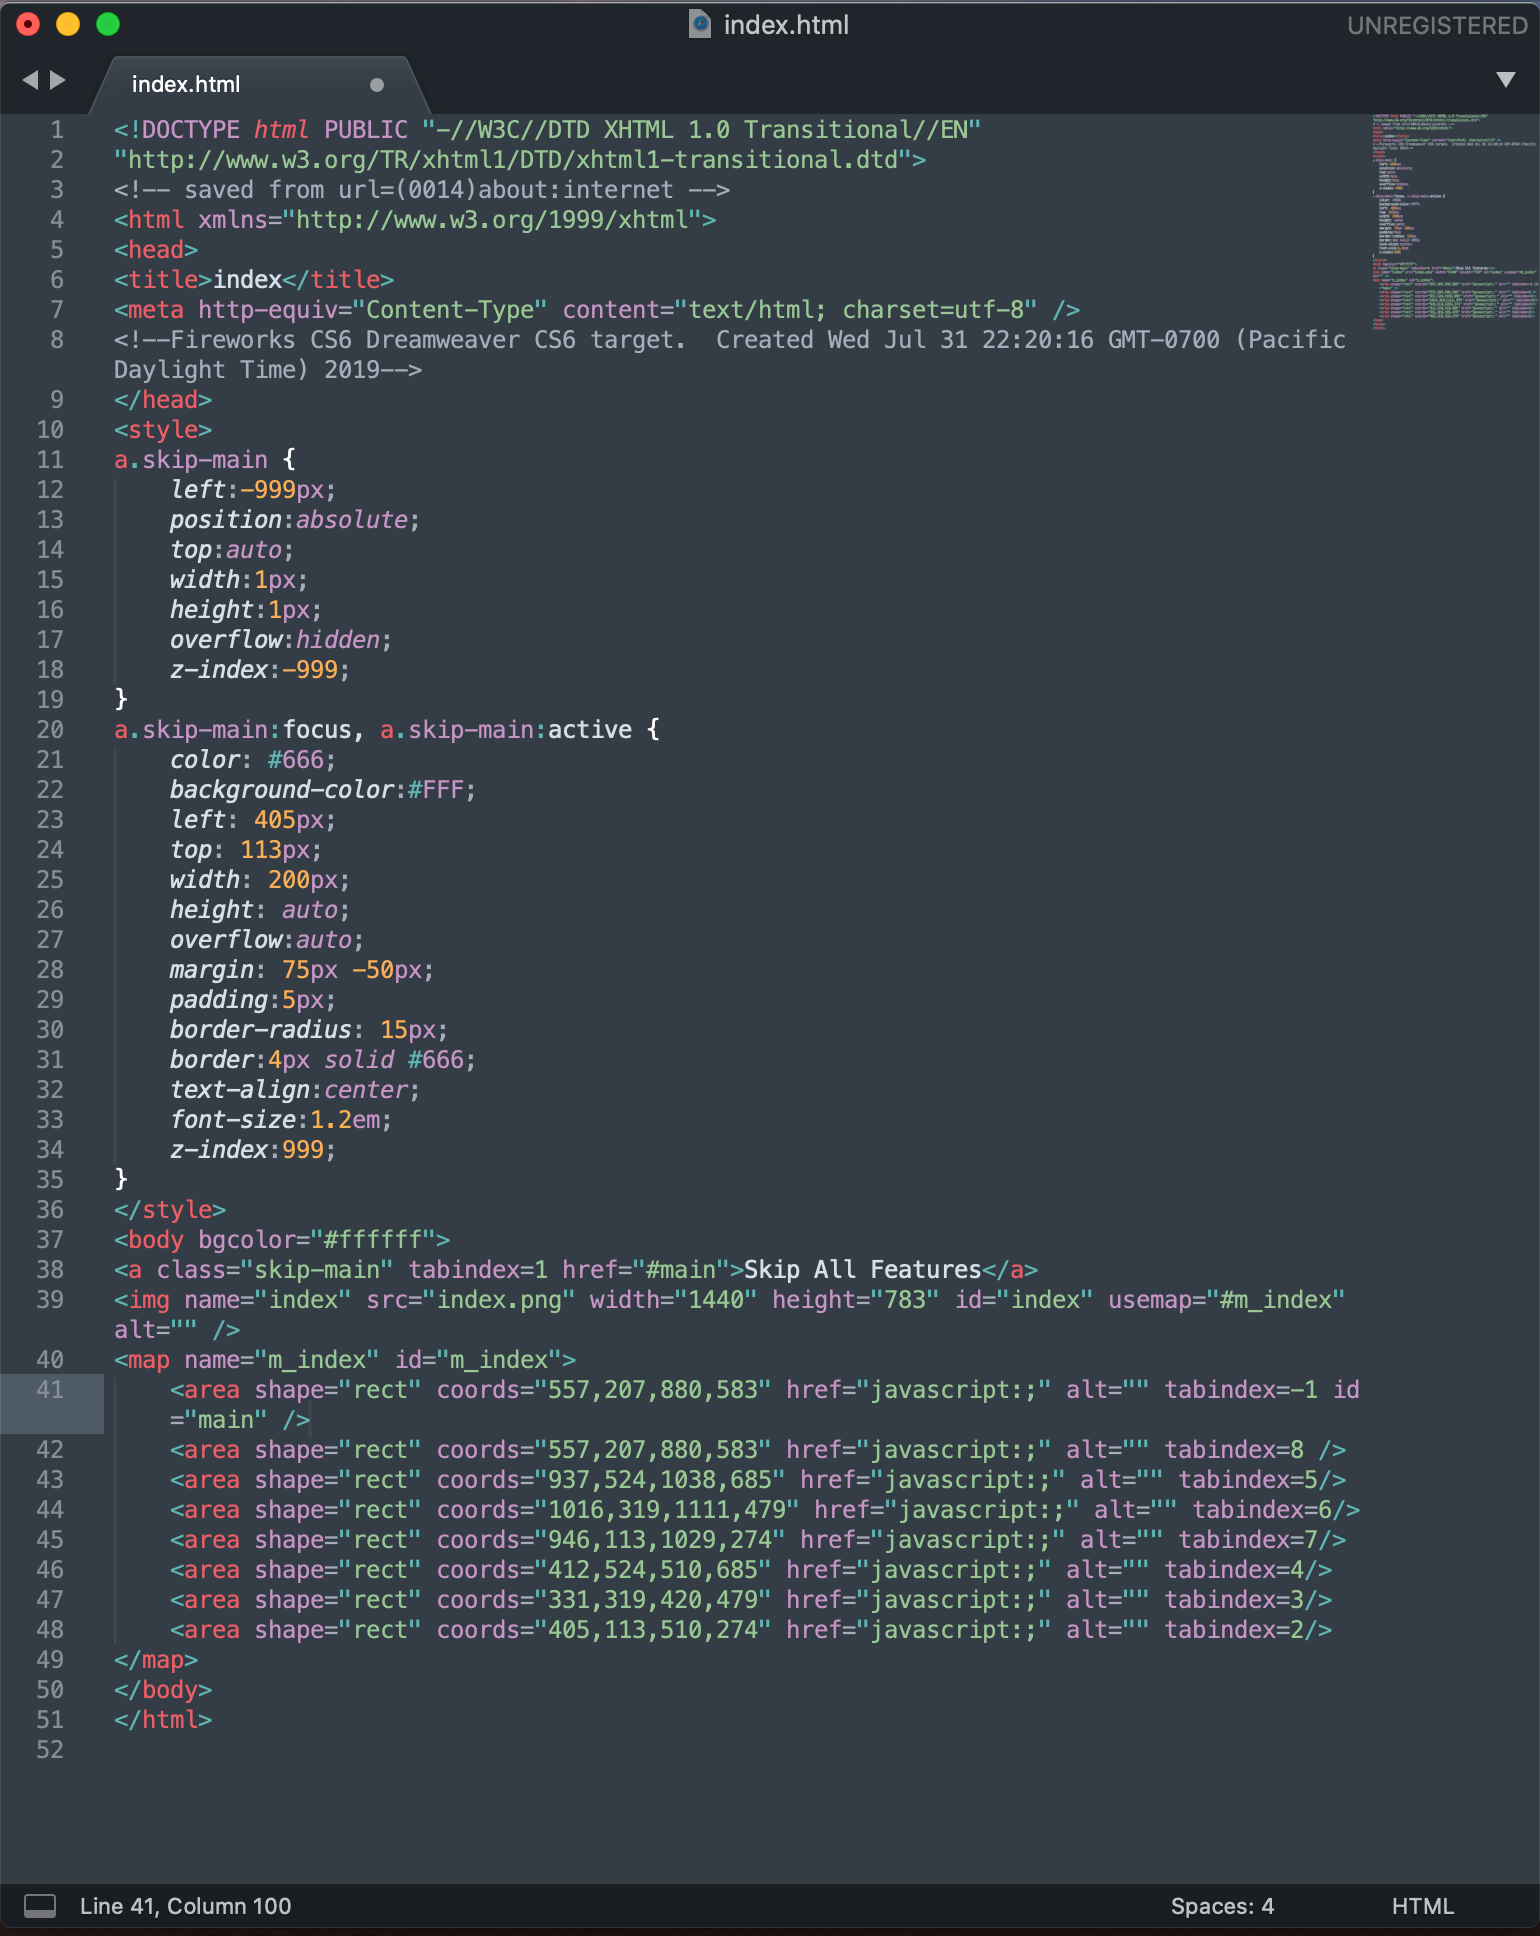
Task: Click coords "937,524,1038,685" area line
Action: [x=758, y=1480]
